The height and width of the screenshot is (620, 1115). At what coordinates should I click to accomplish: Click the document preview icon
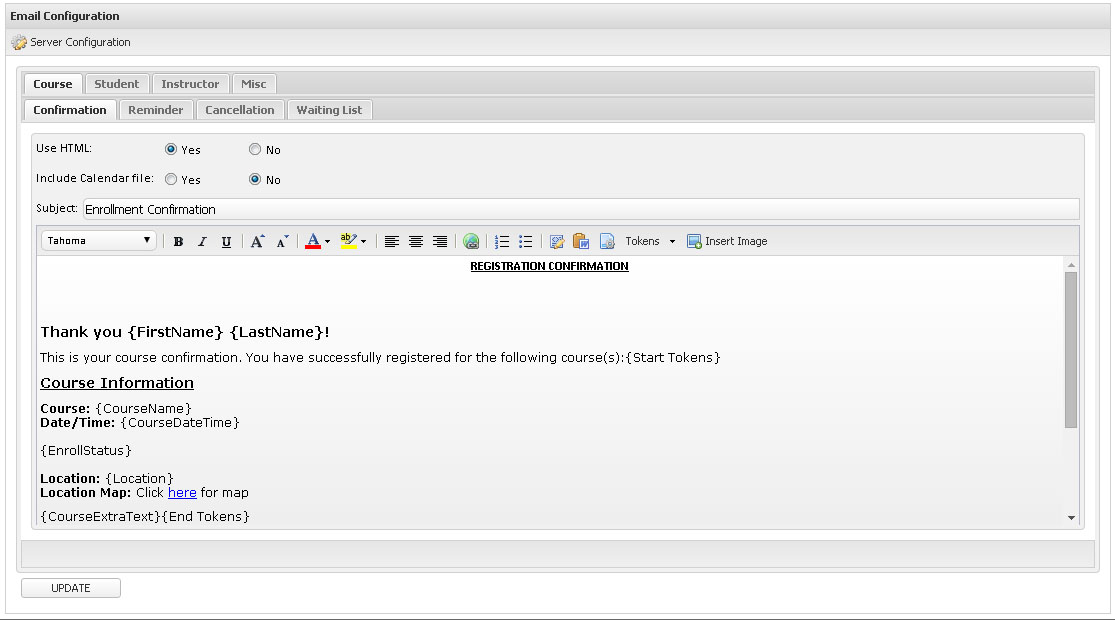point(607,242)
